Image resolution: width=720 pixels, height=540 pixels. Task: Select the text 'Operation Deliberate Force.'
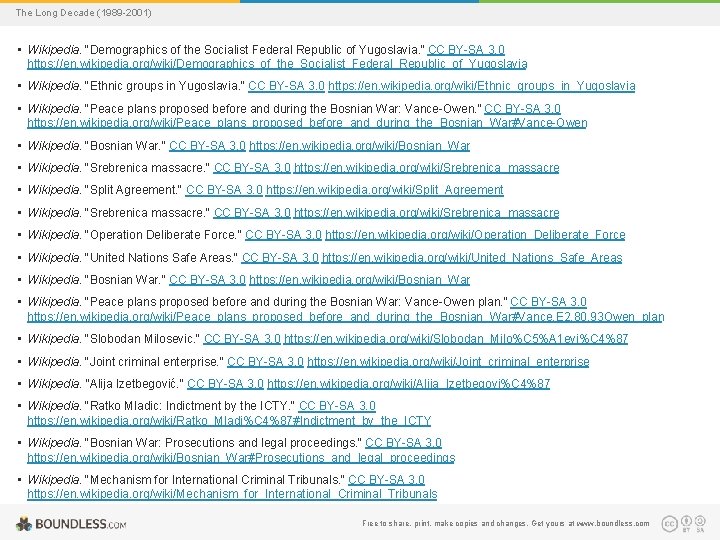click(x=163, y=235)
